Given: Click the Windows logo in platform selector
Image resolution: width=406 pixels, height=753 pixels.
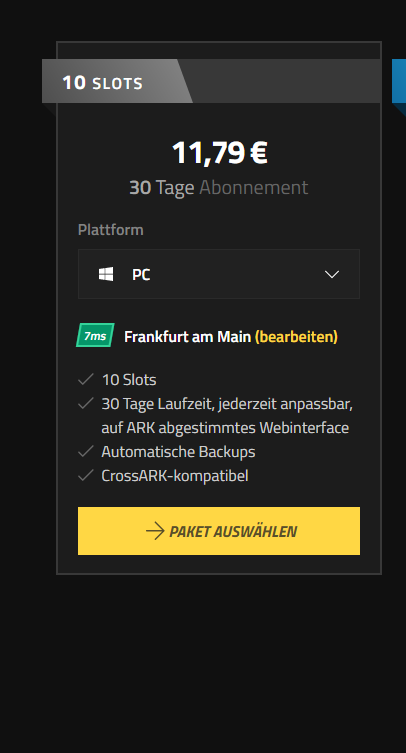Looking at the screenshot, I should point(106,274).
